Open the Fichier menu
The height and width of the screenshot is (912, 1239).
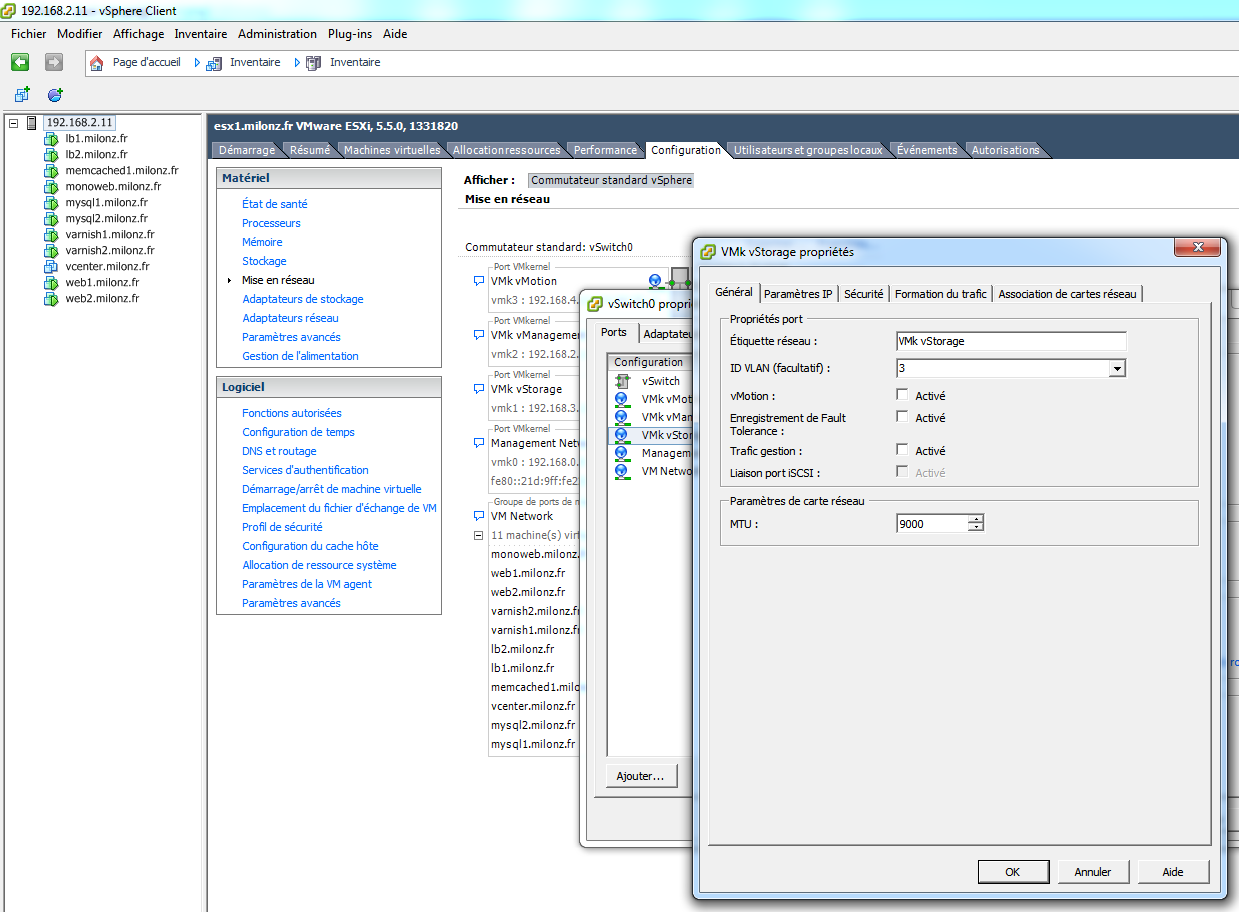pyautogui.click(x=29, y=34)
